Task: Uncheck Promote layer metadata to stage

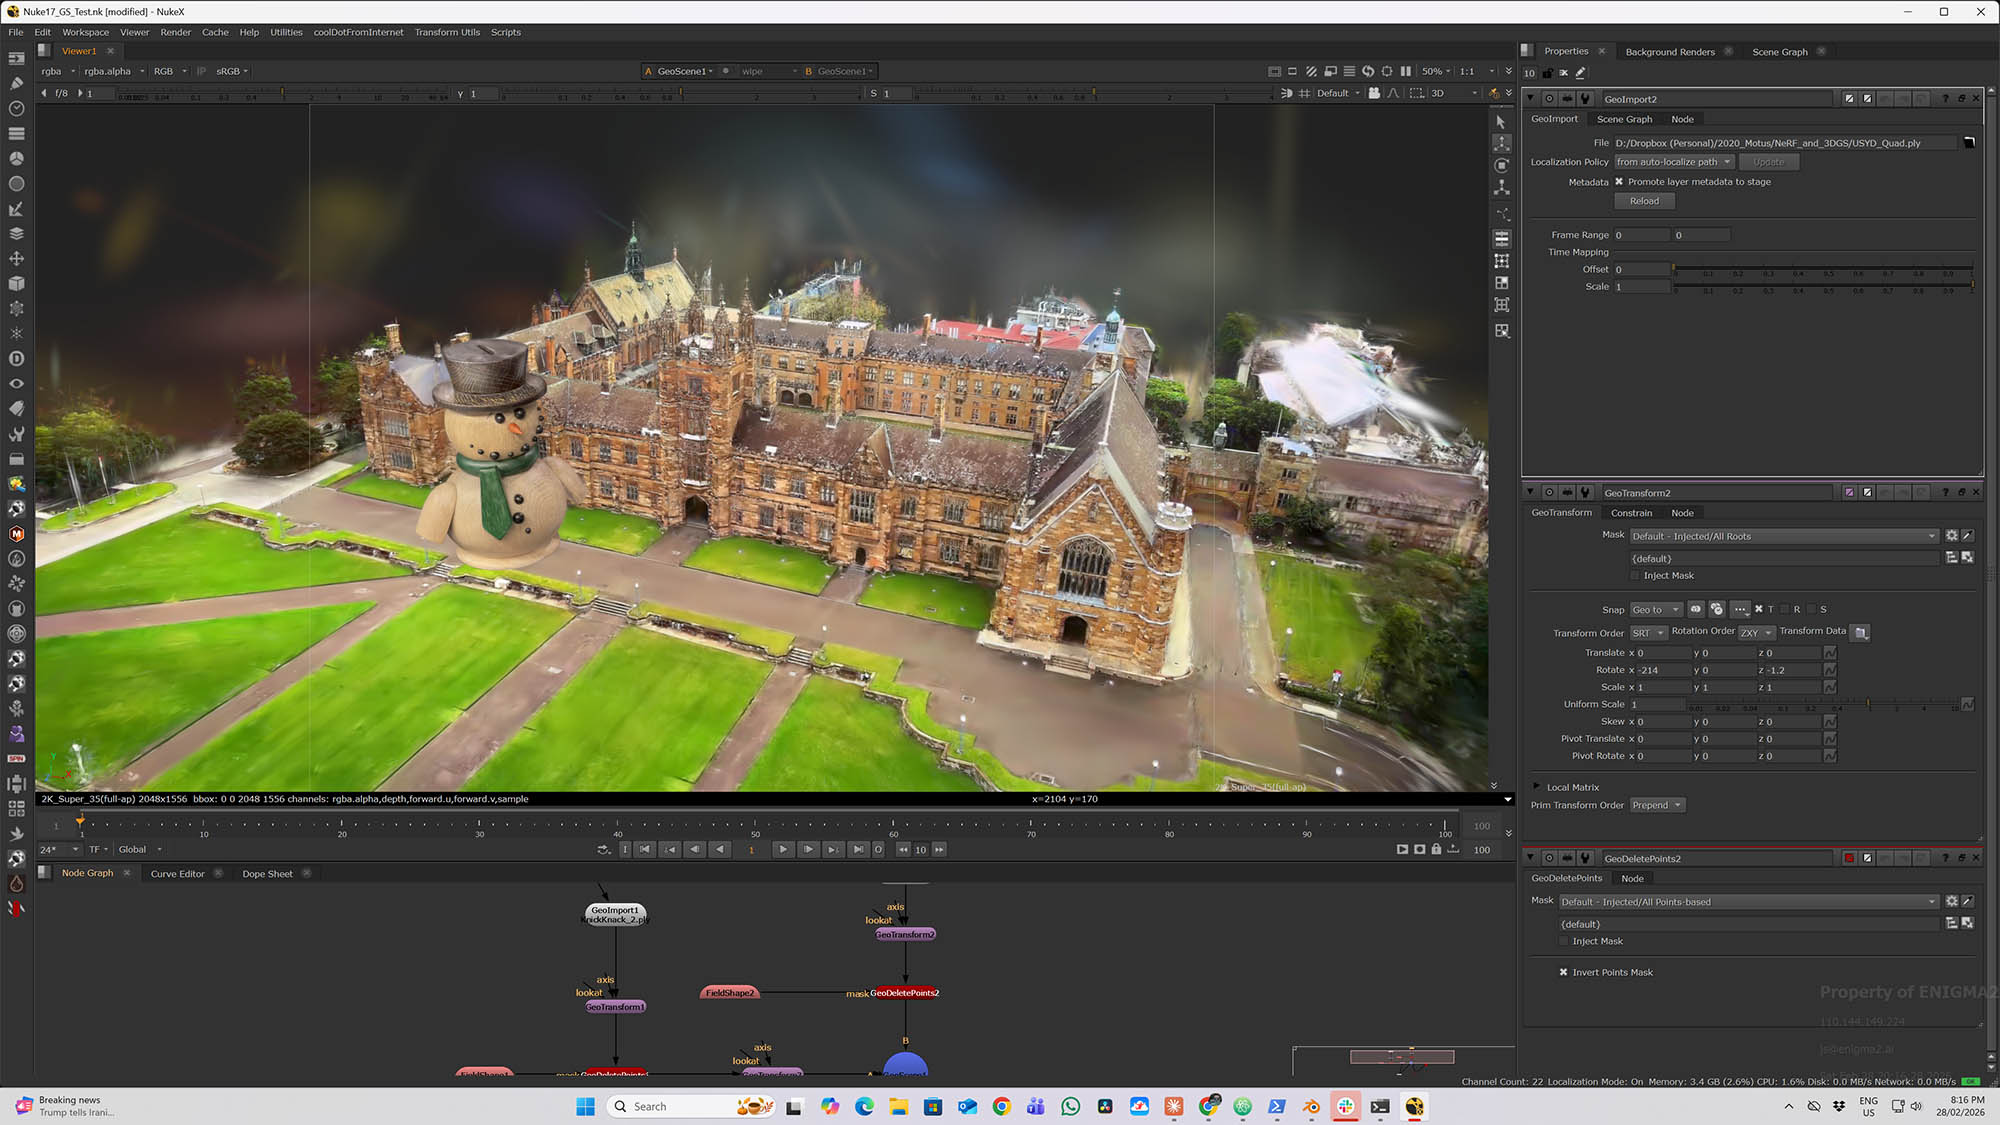Action: 1619,182
